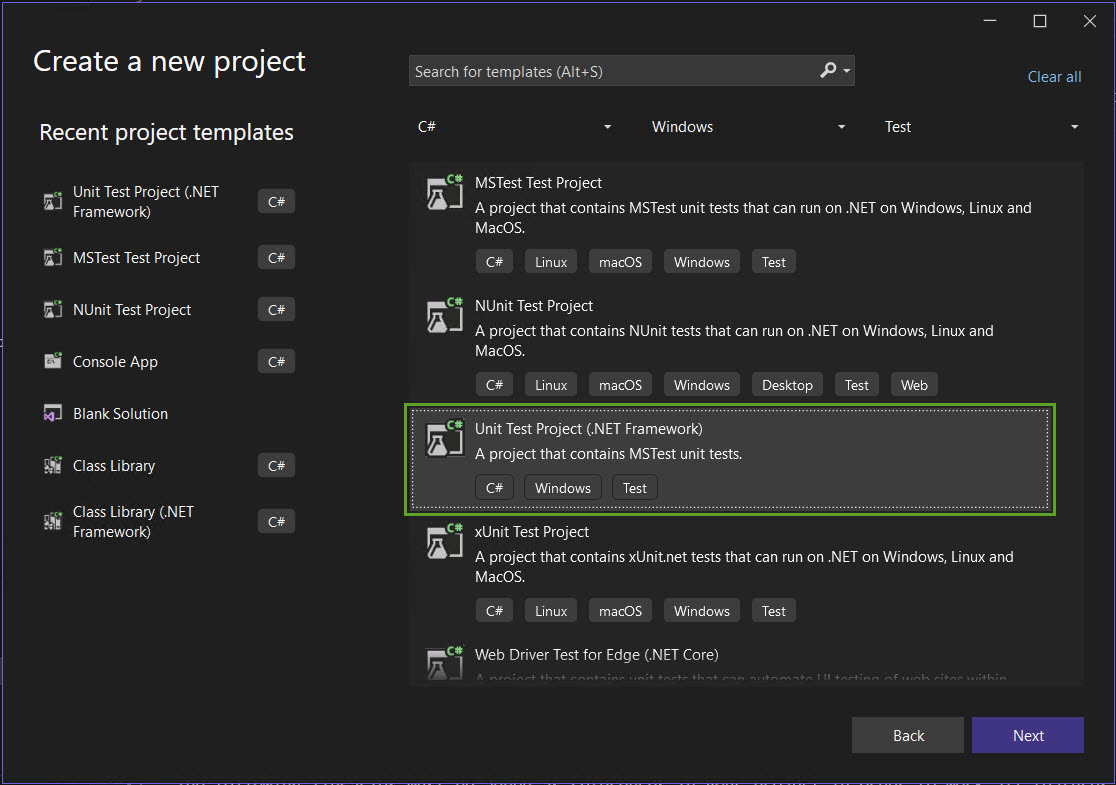Click the Web Driver Test for Edge icon

(443, 663)
